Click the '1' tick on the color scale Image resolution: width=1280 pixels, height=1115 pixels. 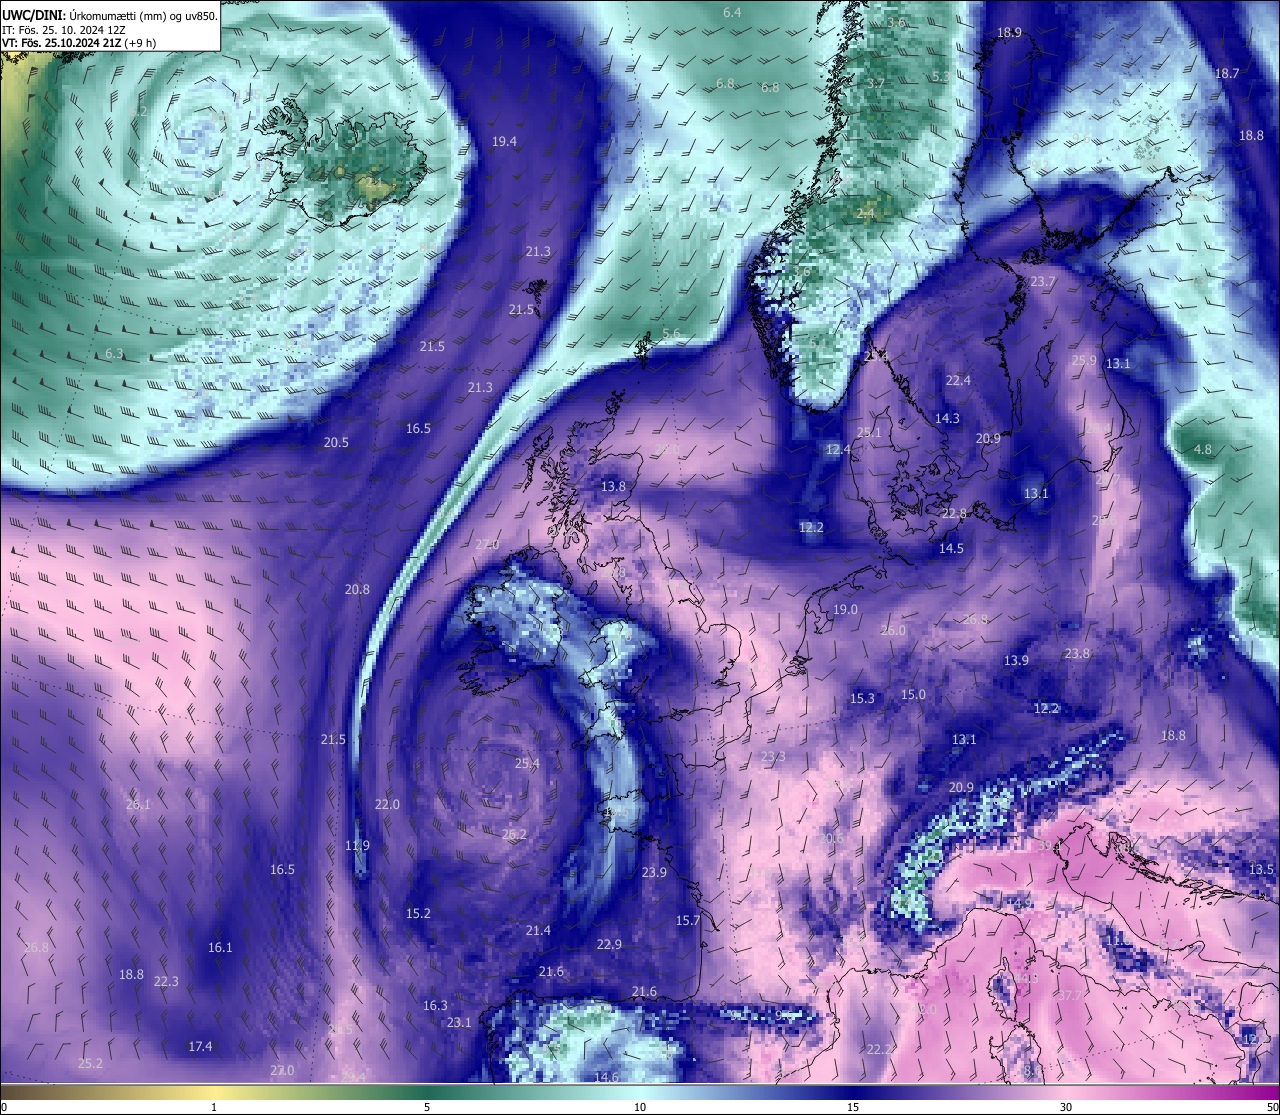(x=214, y=1107)
